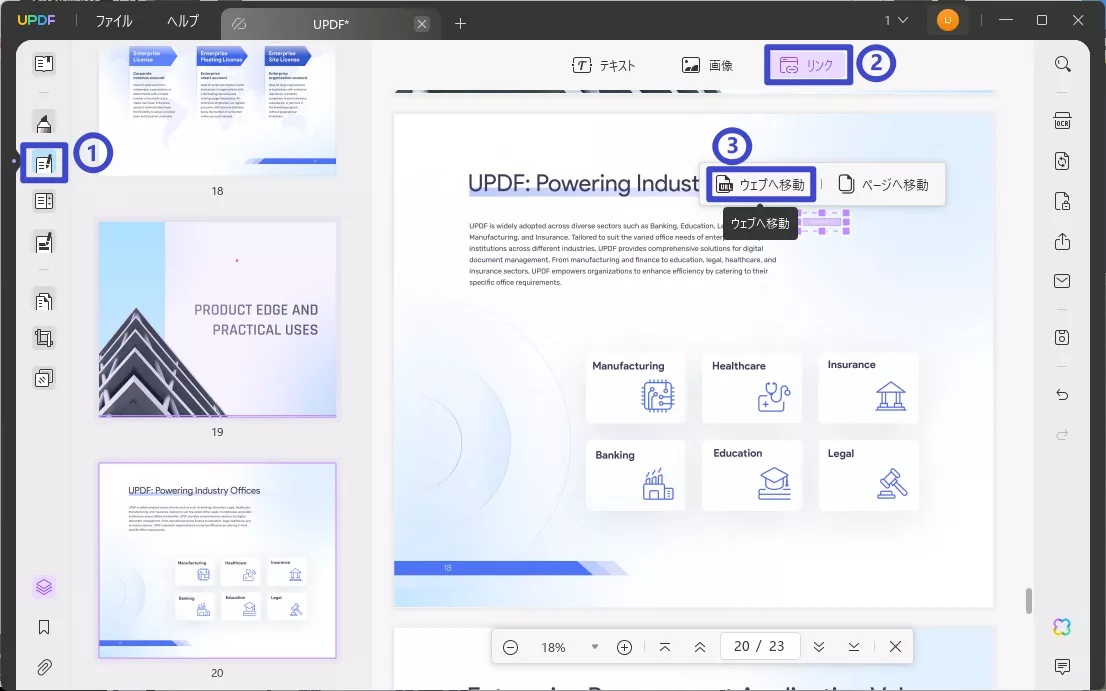Open the UPDF AI assistant
This screenshot has height=691, width=1106.
(x=1062, y=626)
